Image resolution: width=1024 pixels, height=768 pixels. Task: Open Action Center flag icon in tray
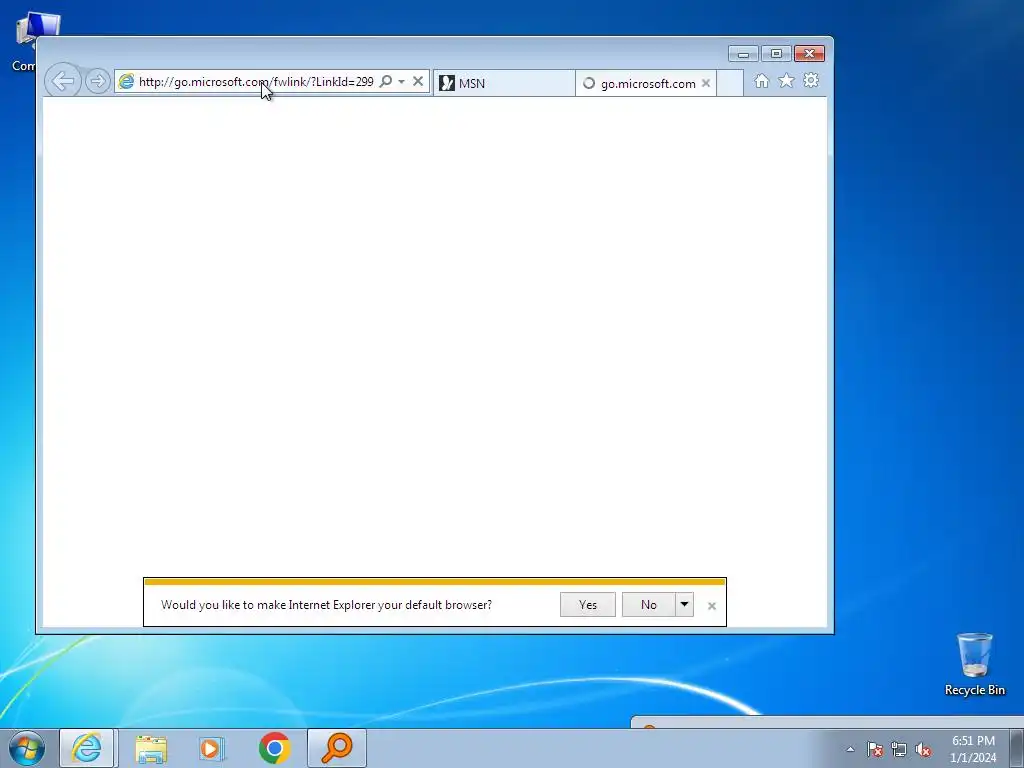tap(875, 750)
